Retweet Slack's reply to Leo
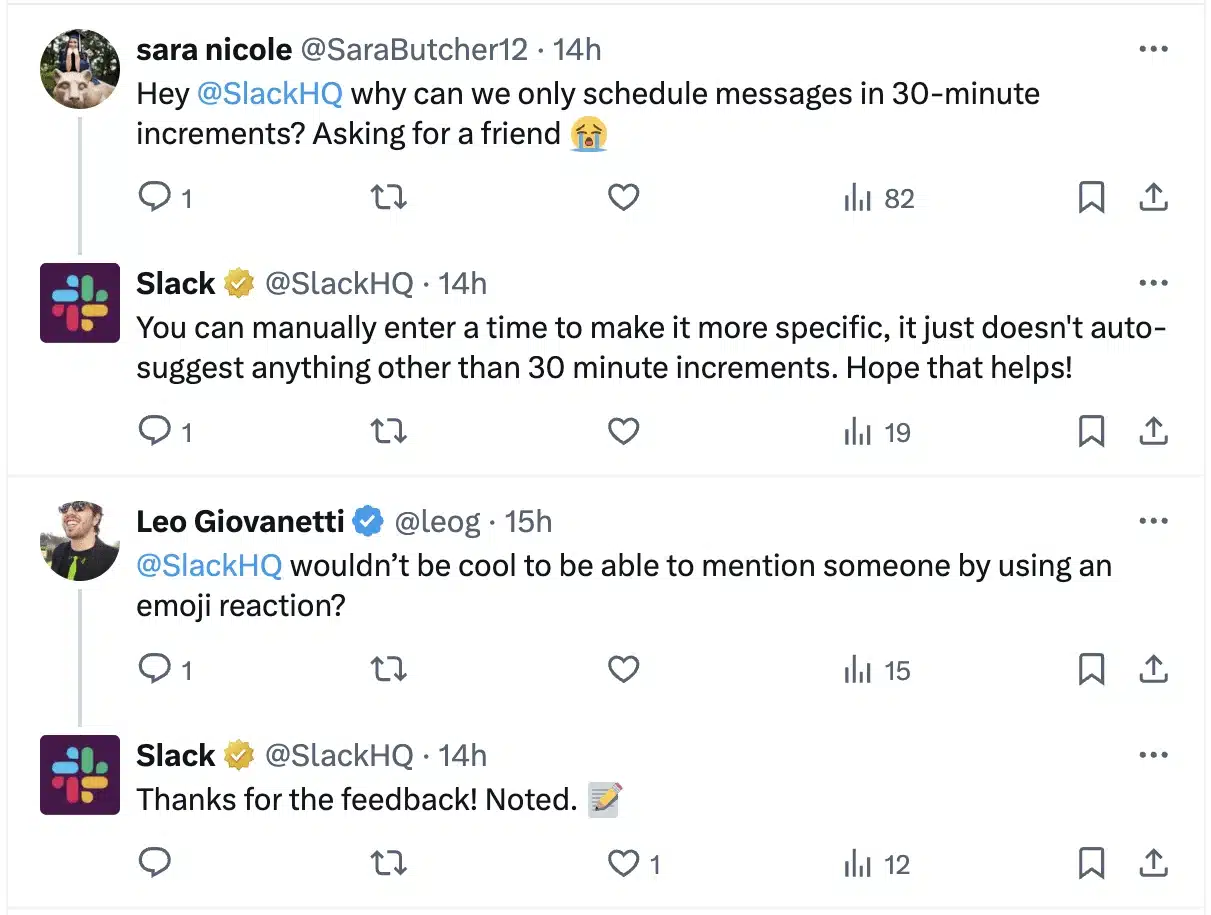Screen dimensions: 1211x915 (389, 864)
